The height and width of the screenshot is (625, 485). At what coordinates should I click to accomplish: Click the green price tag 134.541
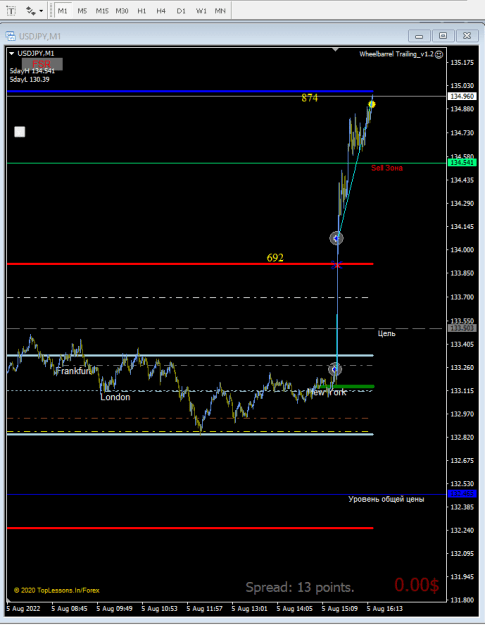(x=462, y=163)
